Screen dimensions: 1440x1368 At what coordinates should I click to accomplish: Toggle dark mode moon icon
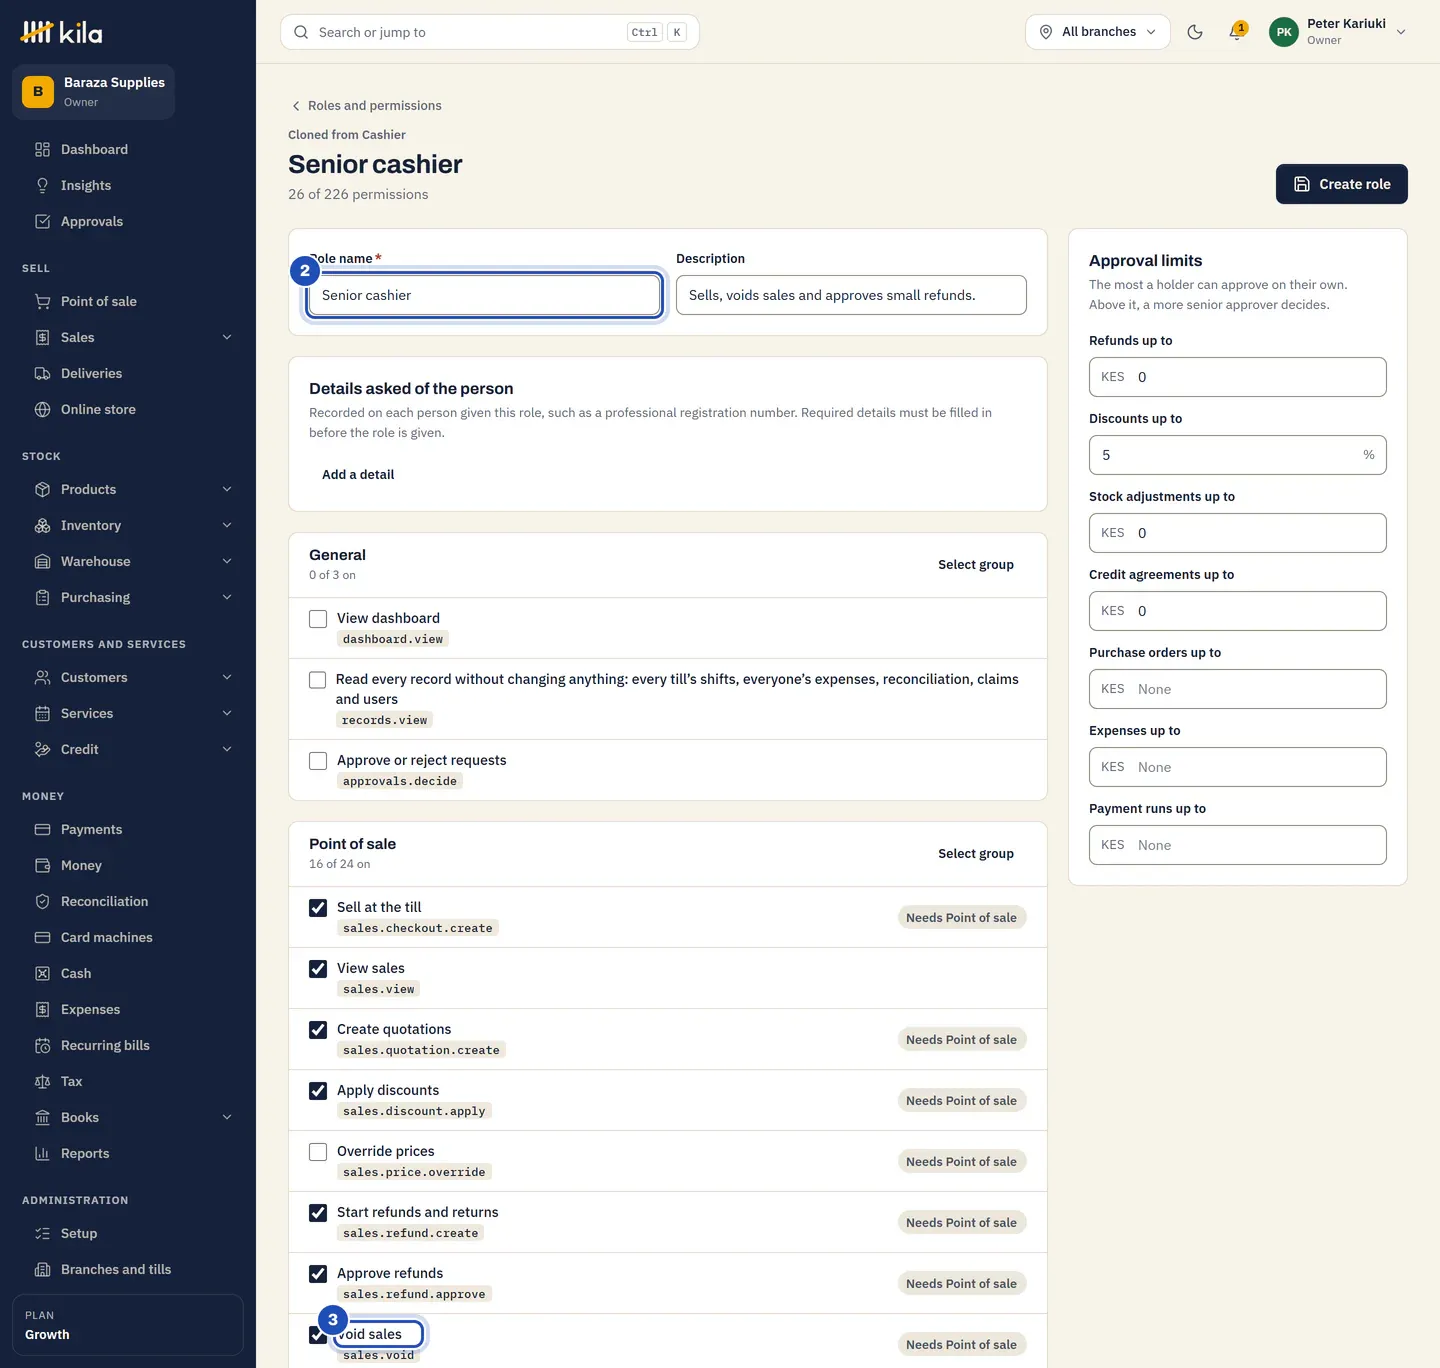1195,32
